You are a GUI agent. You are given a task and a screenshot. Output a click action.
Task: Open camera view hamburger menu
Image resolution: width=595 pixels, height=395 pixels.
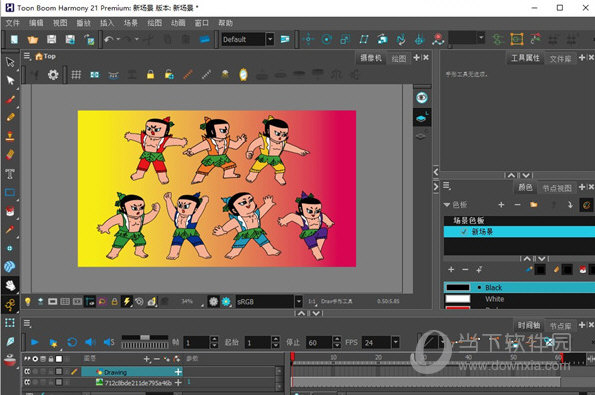[27, 56]
